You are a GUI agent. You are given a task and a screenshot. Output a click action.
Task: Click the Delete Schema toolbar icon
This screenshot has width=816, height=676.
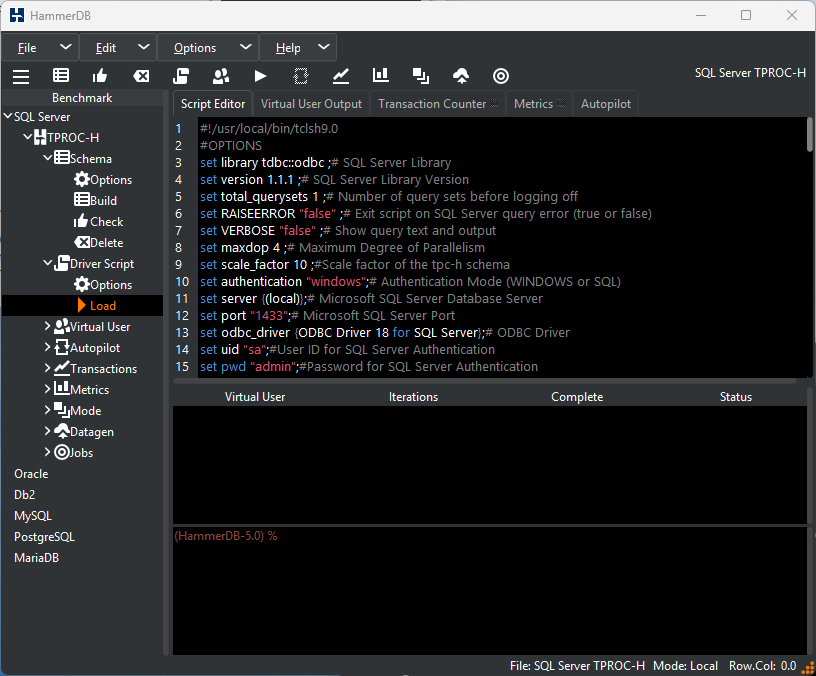coord(141,76)
